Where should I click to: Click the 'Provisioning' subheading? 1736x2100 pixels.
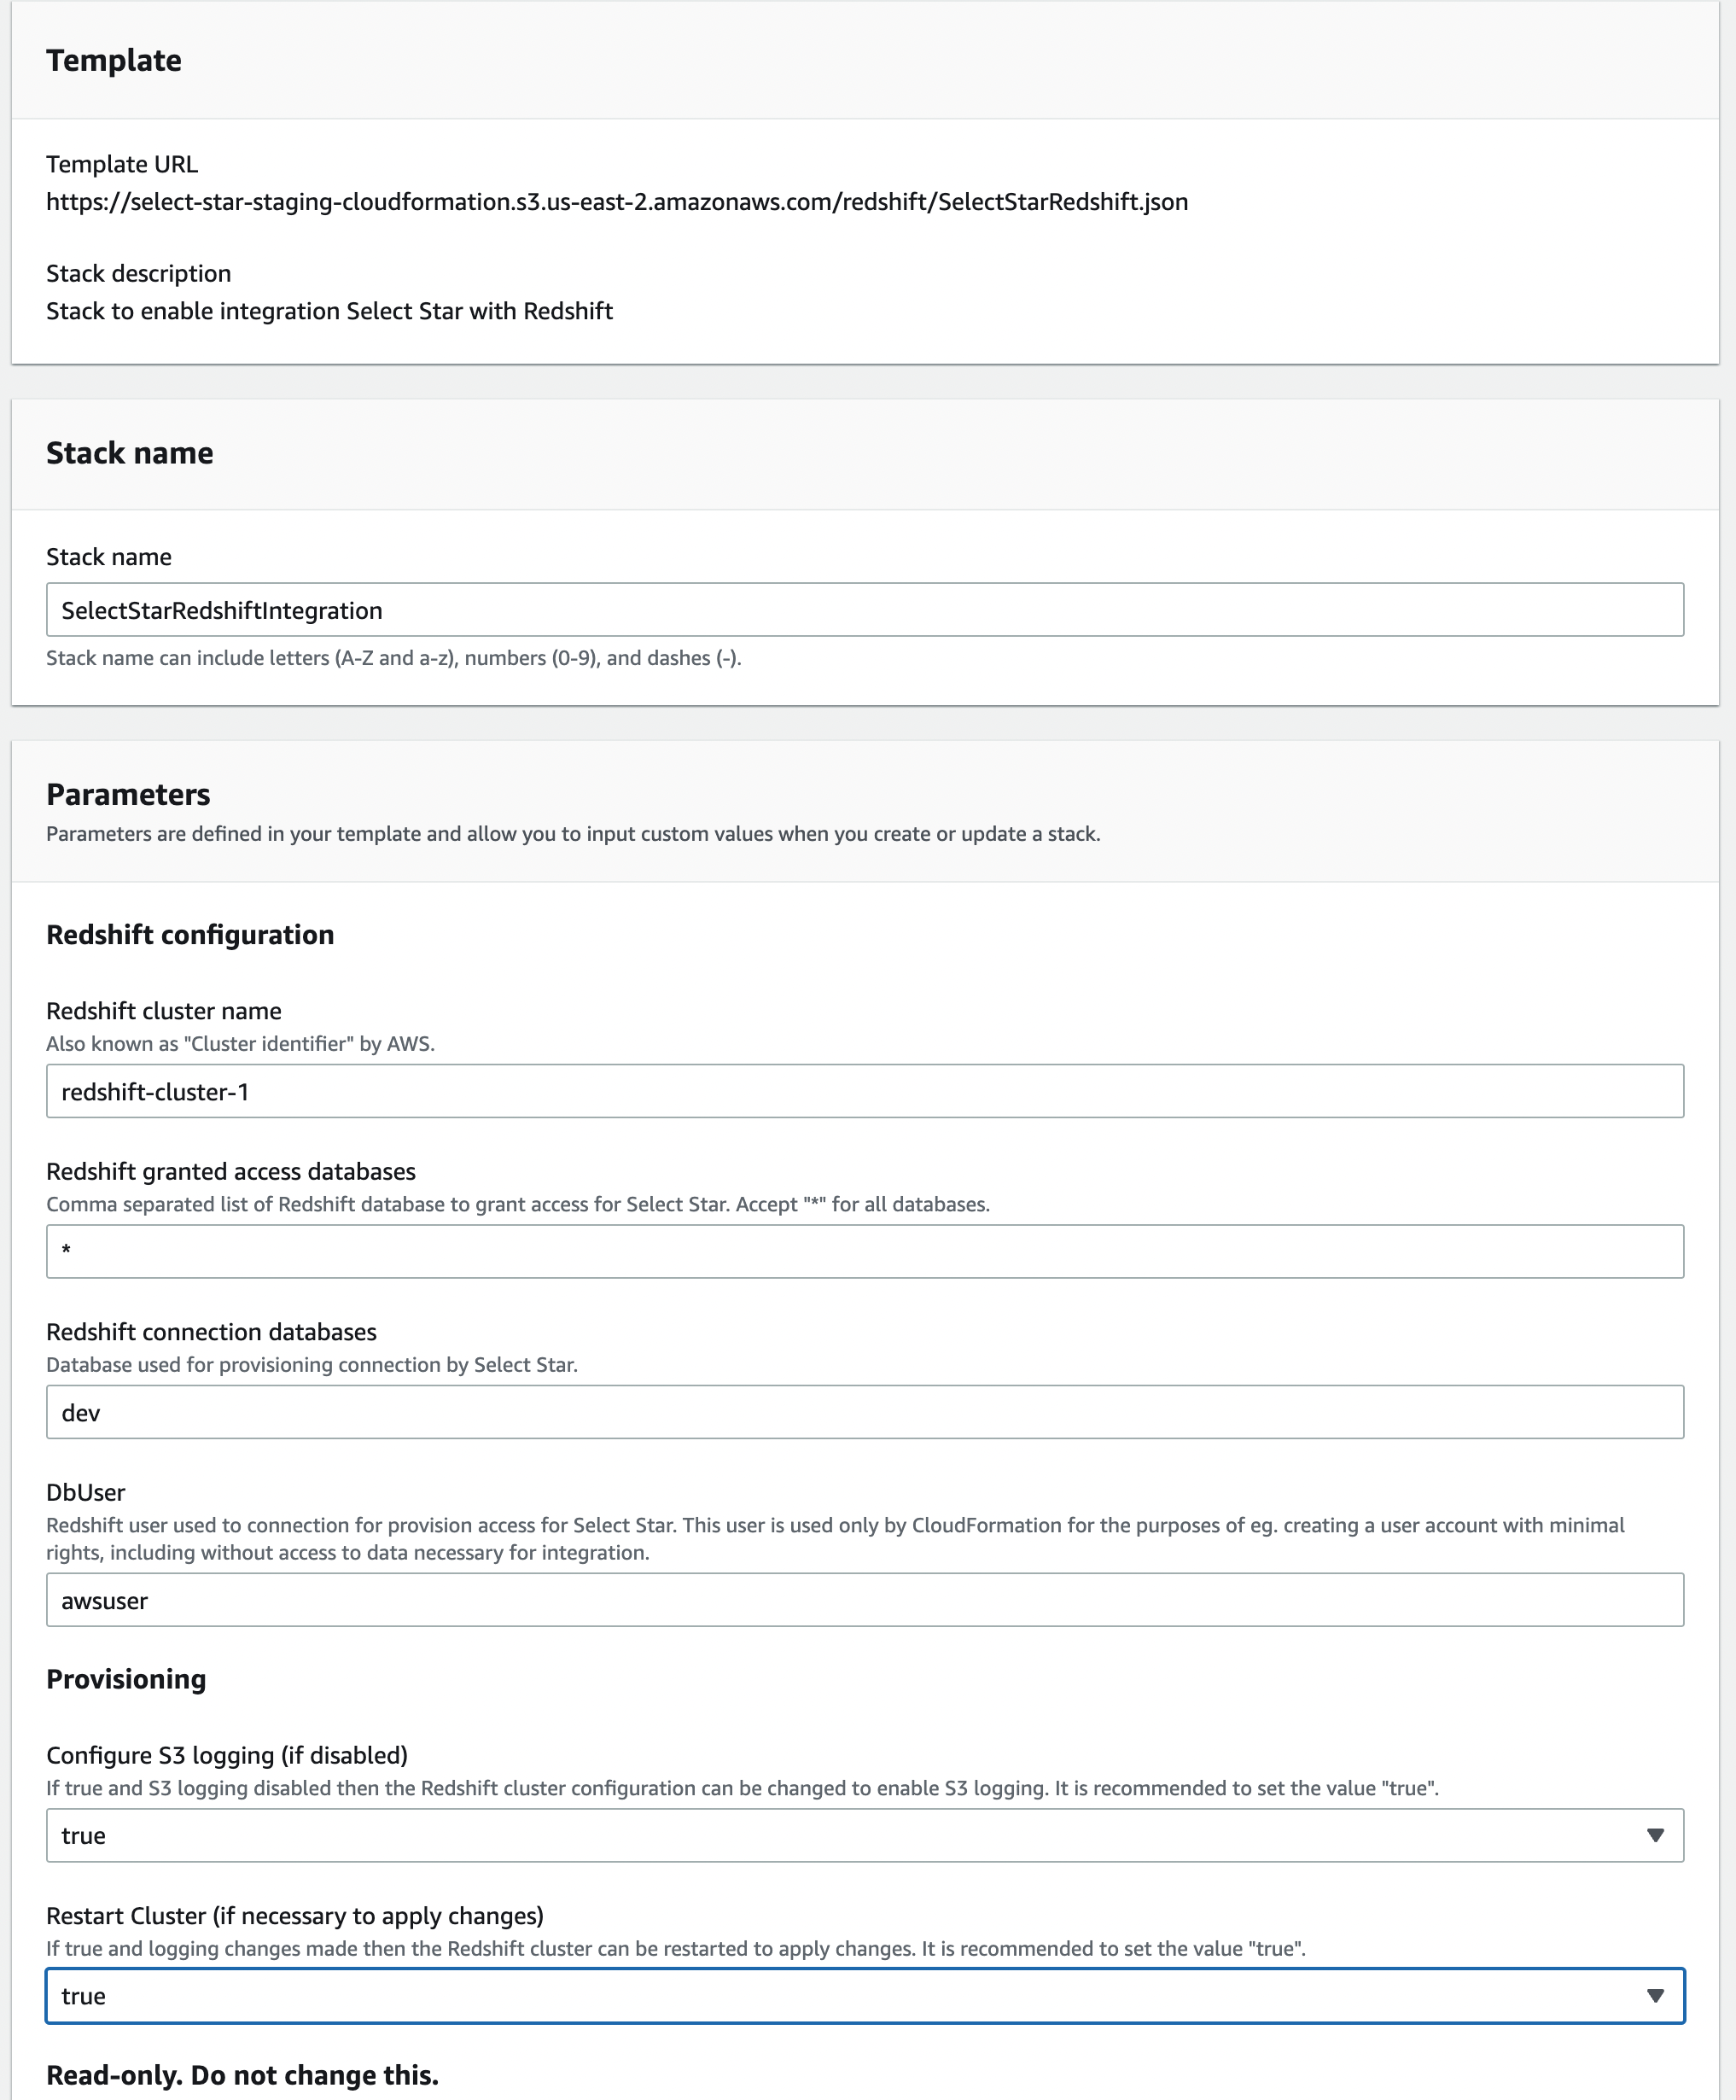tap(126, 1679)
